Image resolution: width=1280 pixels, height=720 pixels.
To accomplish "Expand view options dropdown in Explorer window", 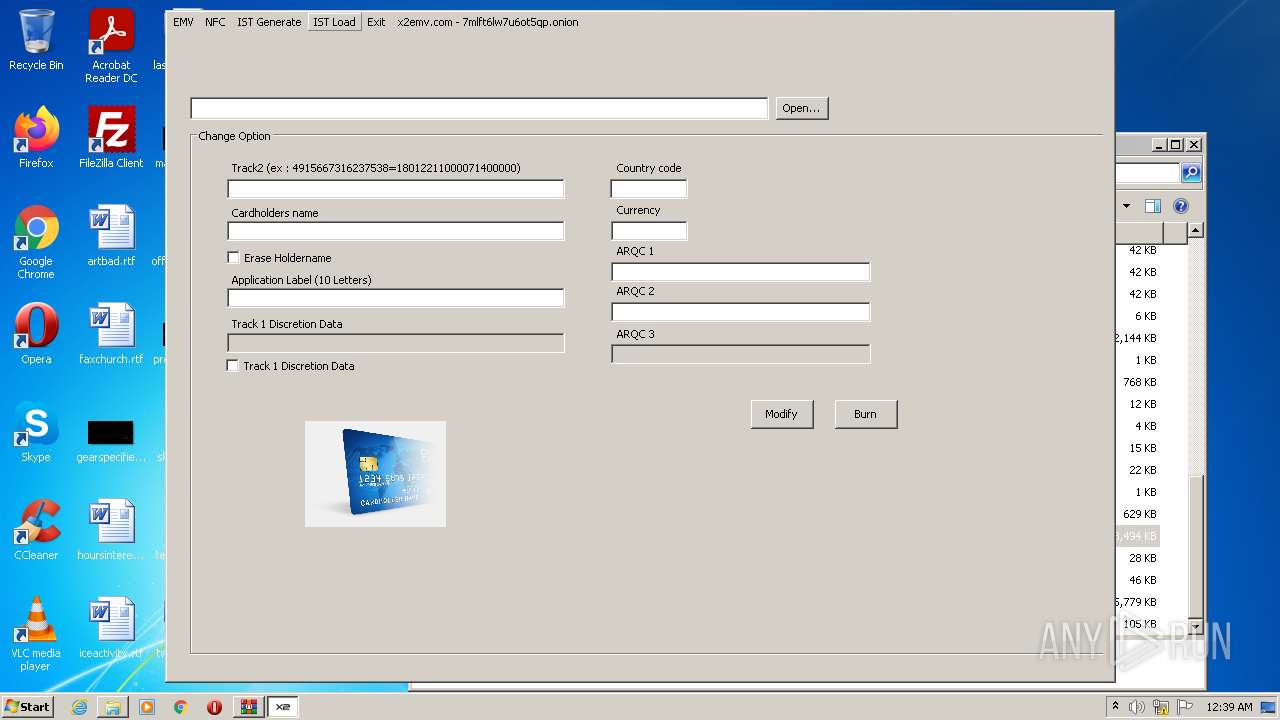I will [1126, 206].
